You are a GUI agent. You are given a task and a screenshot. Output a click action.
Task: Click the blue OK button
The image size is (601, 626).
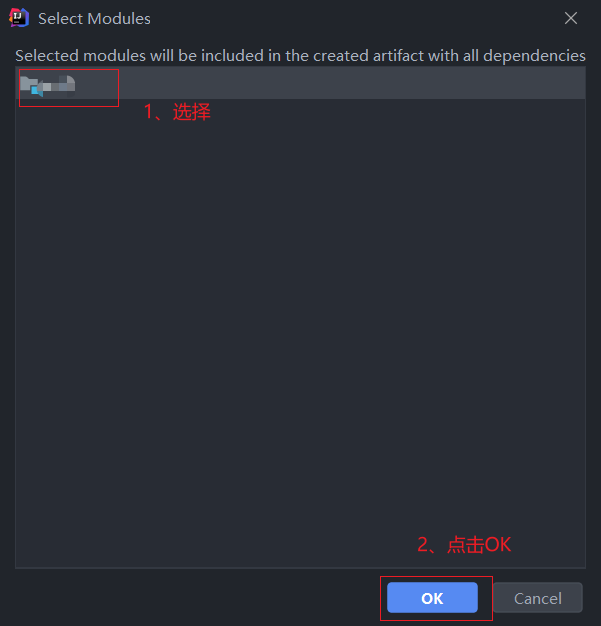(x=432, y=598)
